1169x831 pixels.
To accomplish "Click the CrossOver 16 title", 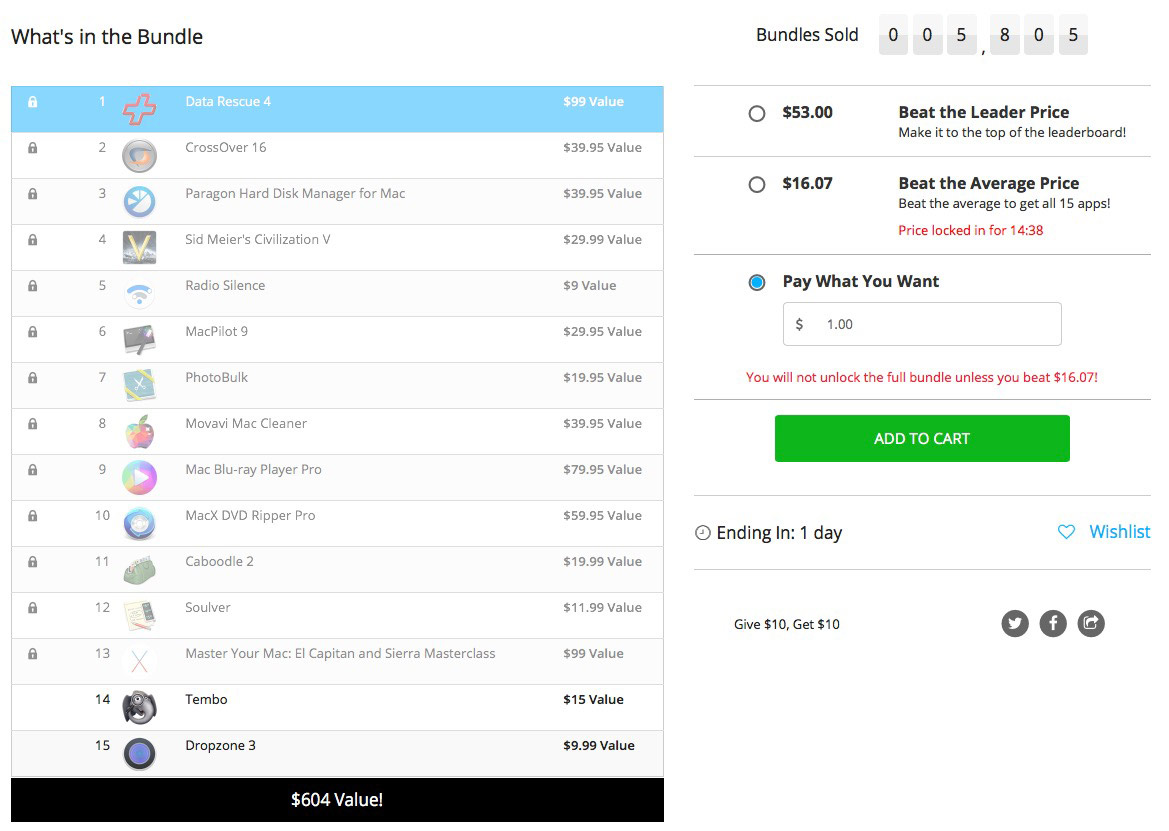I will point(226,148).
